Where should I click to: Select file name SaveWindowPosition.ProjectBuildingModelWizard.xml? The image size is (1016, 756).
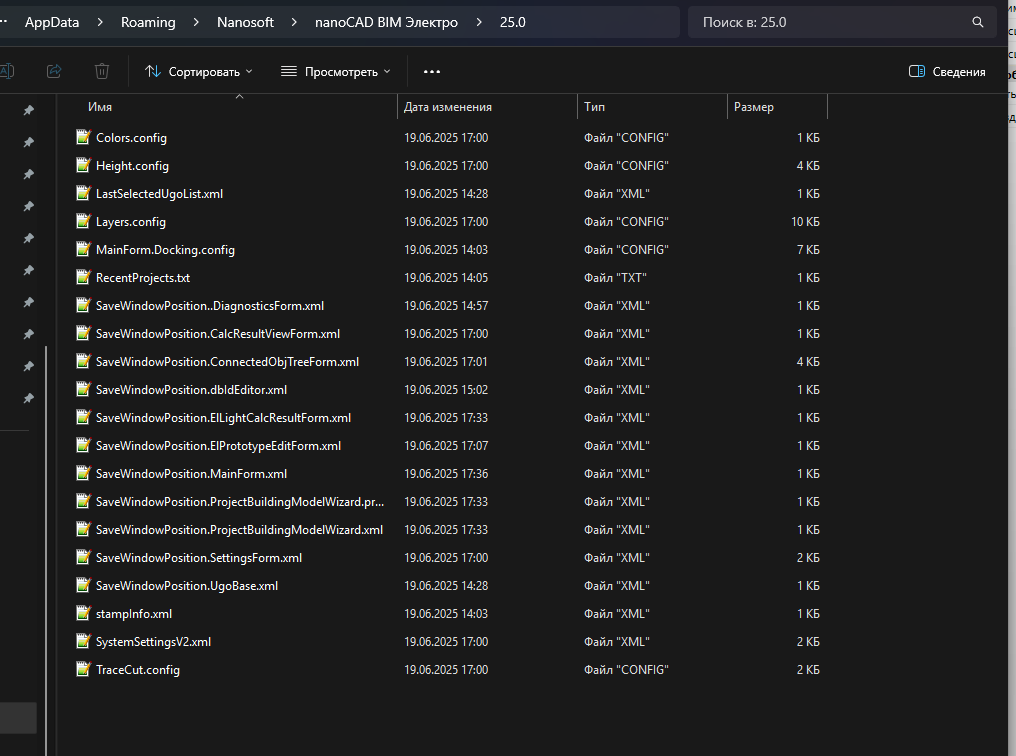tap(239, 530)
